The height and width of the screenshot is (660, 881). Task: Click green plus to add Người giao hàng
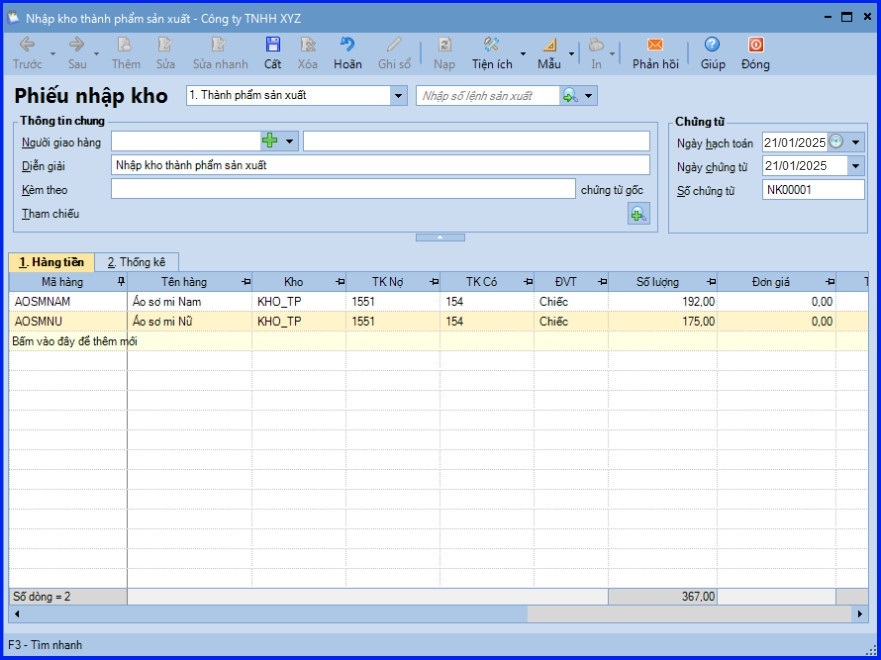[x=269, y=142]
